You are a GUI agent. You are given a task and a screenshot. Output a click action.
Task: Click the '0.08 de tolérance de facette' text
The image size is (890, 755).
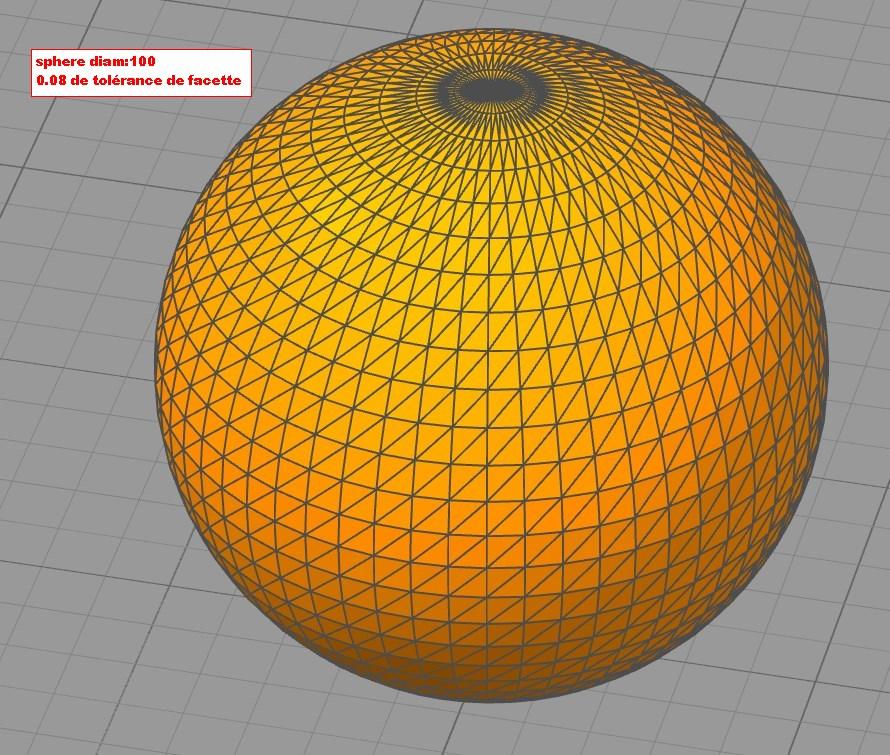coord(138,80)
